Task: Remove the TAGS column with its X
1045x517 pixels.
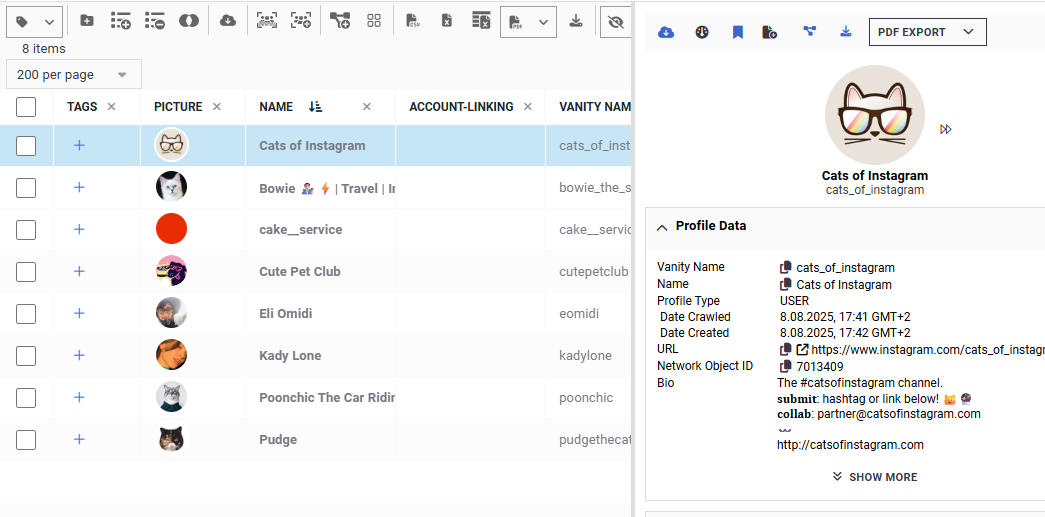Action: click(111, 107)
